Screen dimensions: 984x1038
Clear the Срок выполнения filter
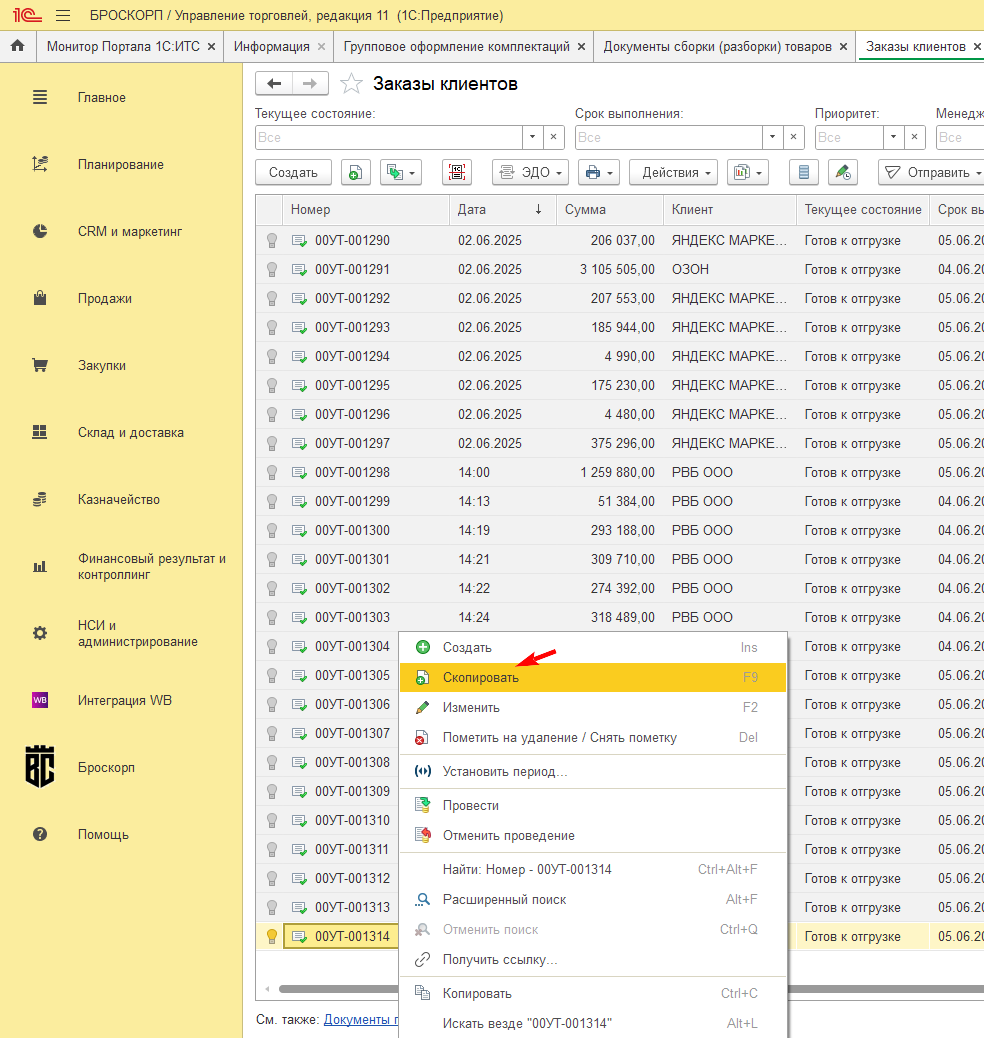[793, 137]
